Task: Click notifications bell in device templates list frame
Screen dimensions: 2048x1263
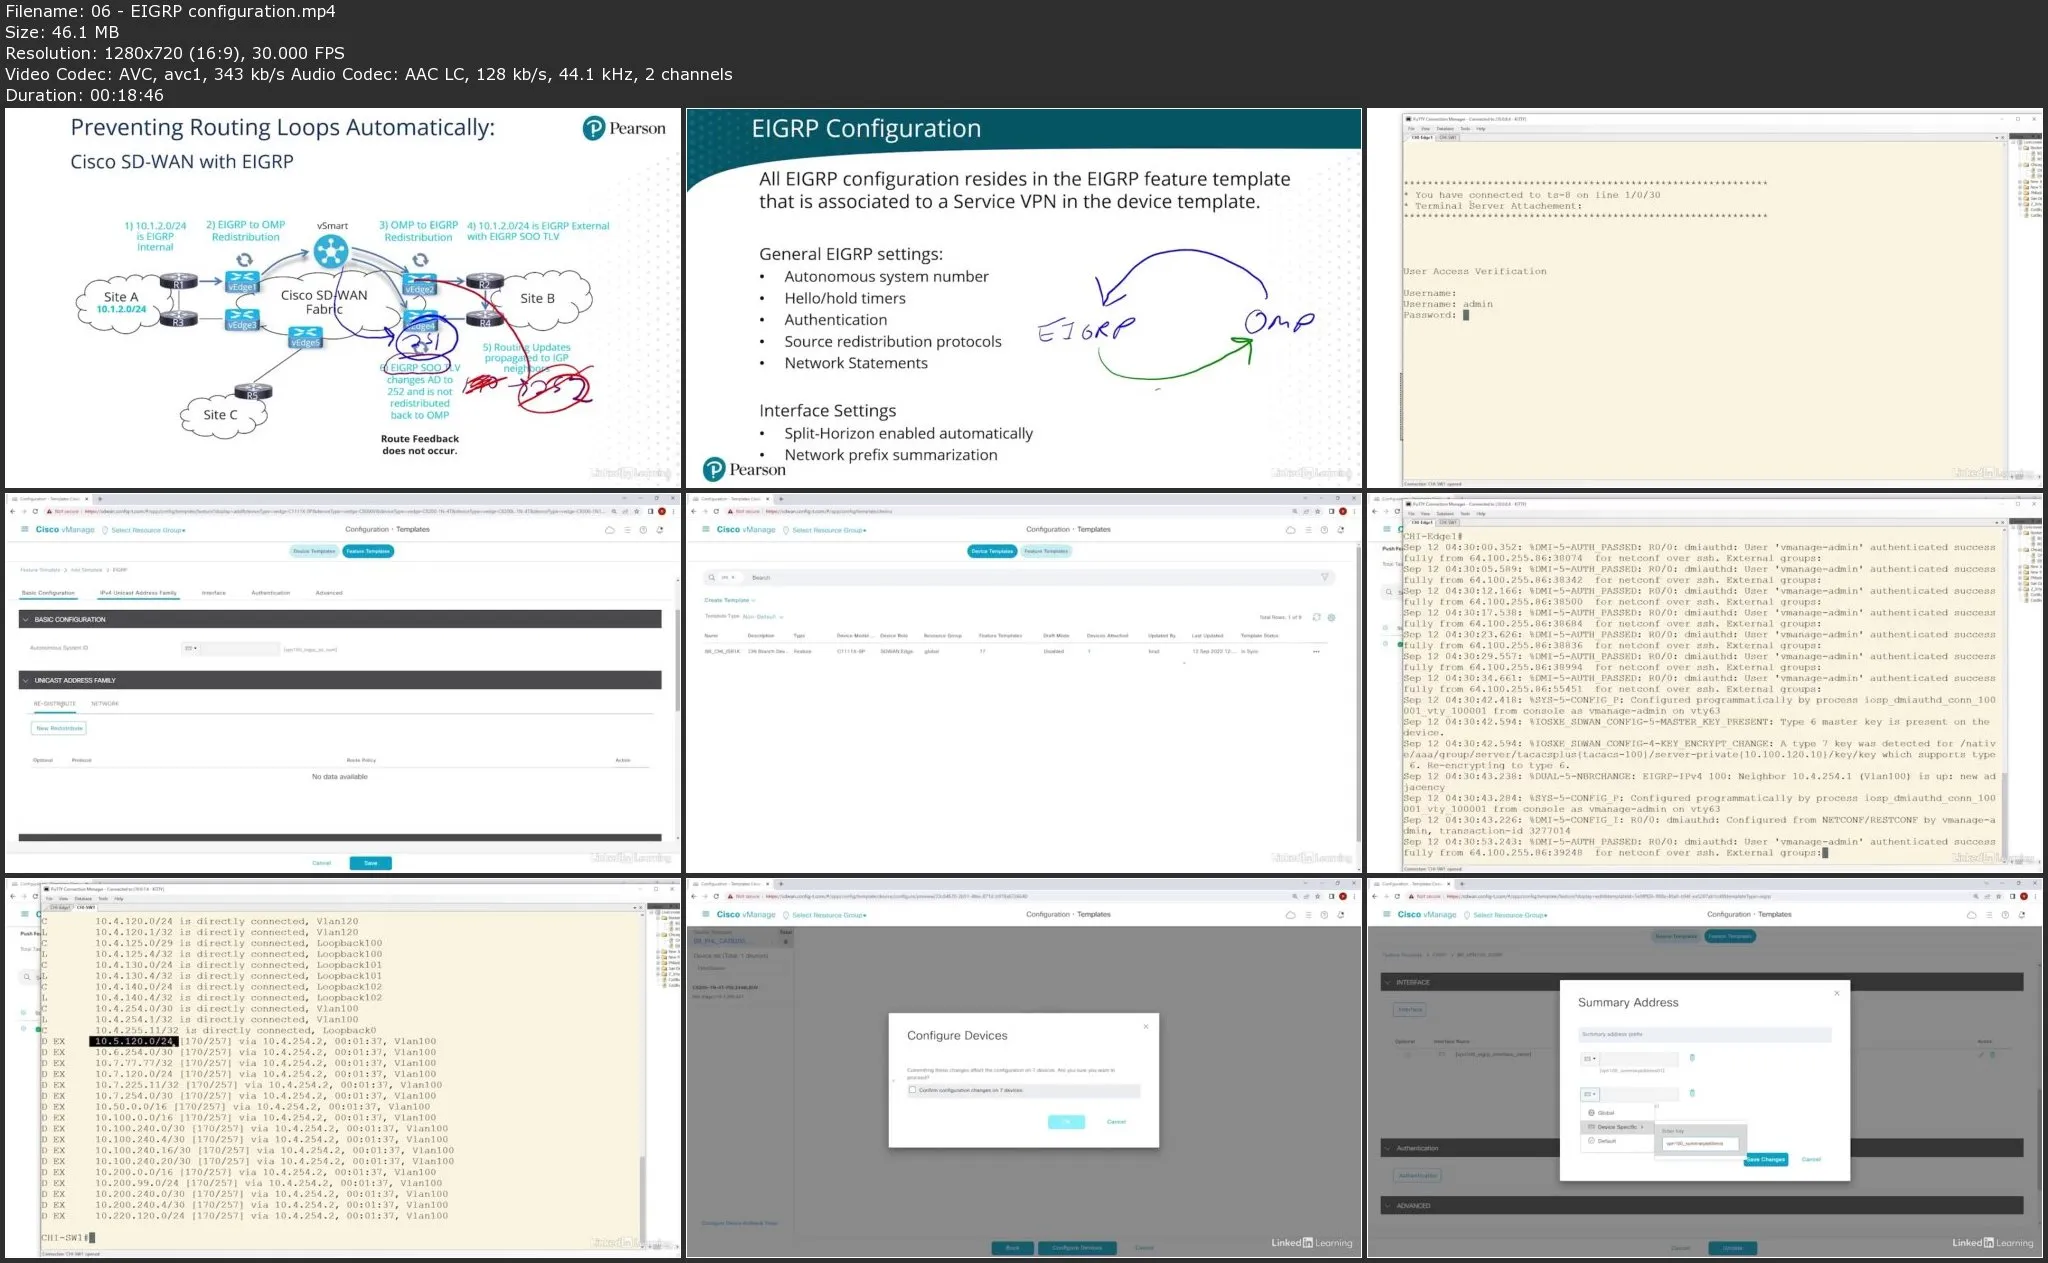Action: pyautogui.click(x=1340, y=529)
